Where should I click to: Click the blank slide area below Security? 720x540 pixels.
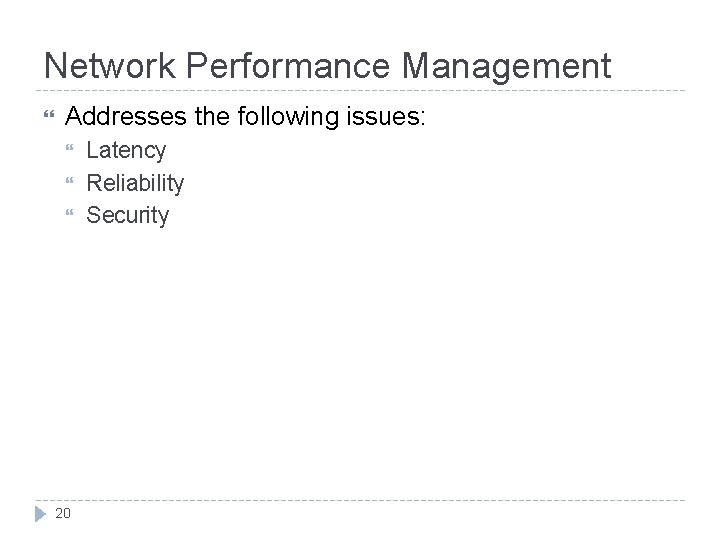click(360, 358)
